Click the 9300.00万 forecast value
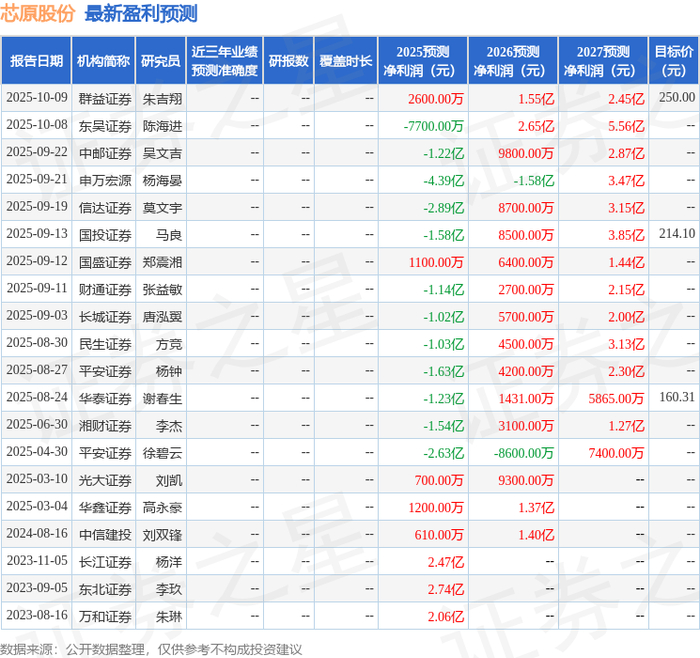 pyautogui.click(x=525, y=480)
